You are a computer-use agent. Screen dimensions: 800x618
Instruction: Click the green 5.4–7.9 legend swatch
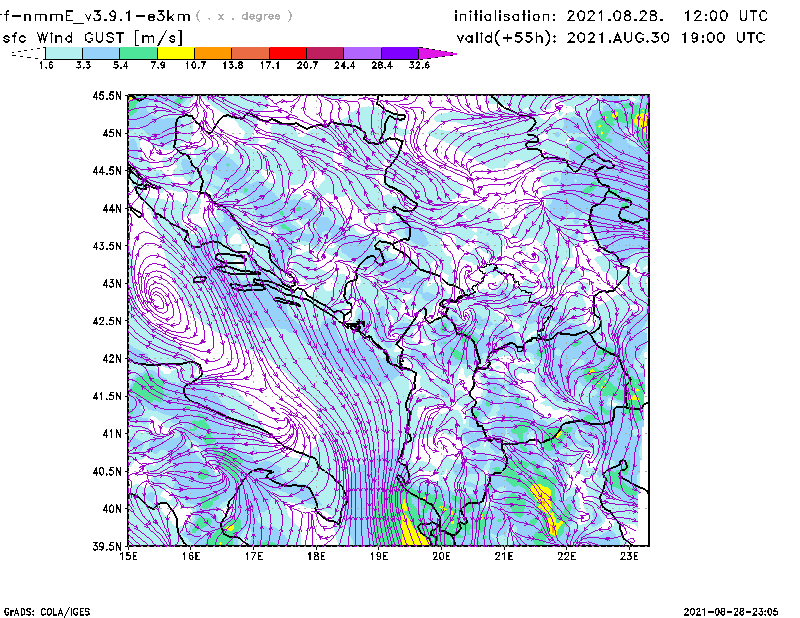pyautogui.click(x=138, y=53)
